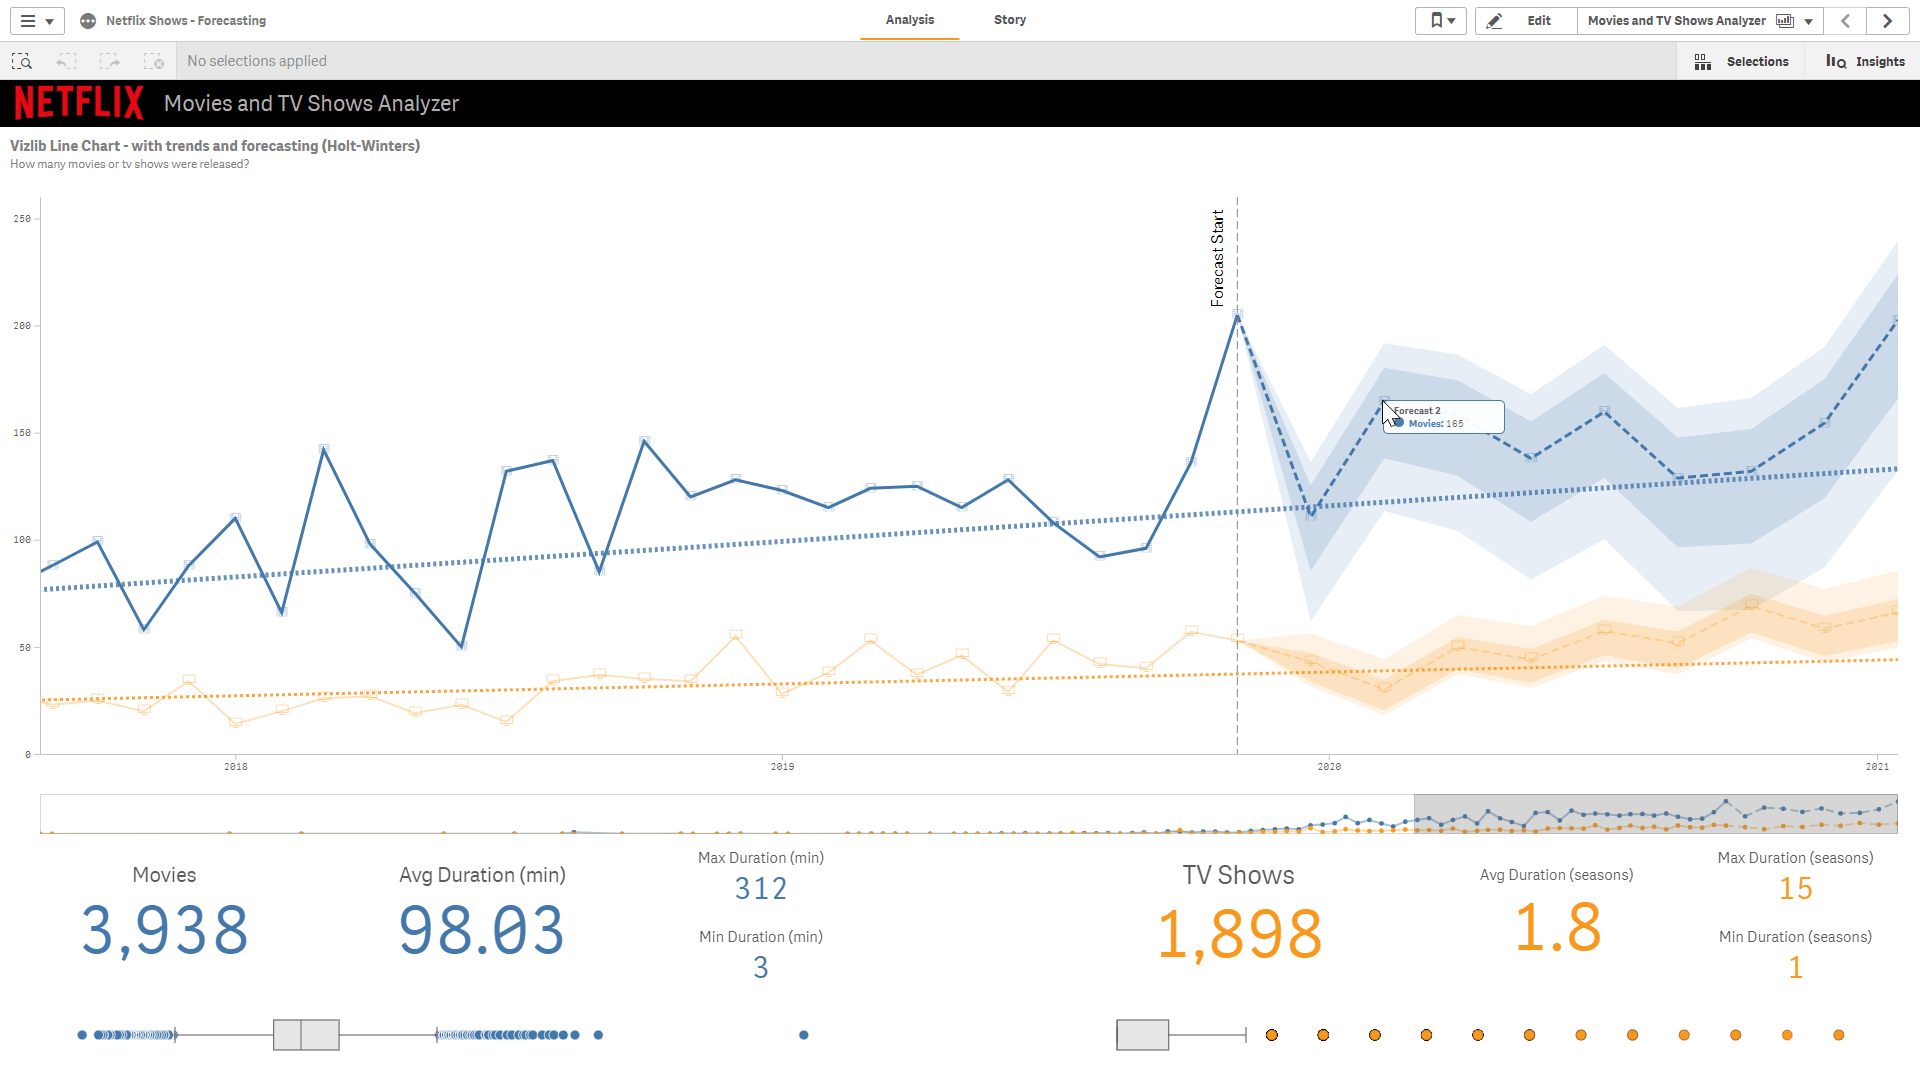Go to the next sheet

[1888, 21]
